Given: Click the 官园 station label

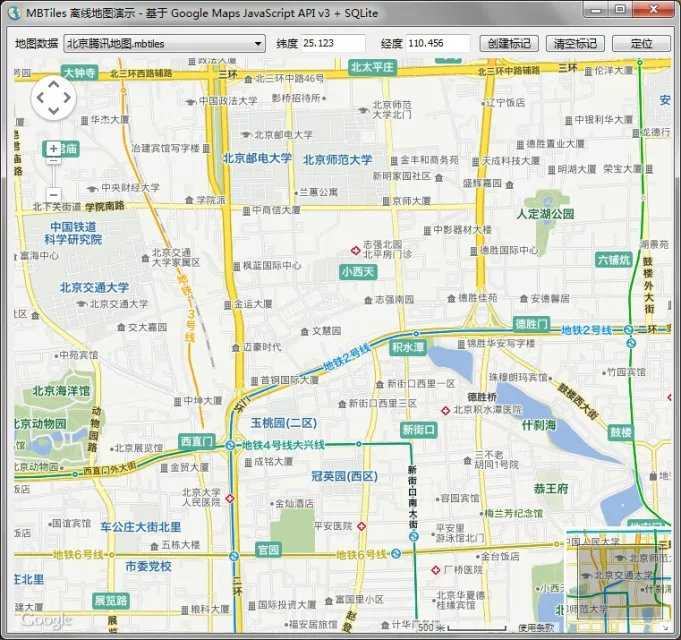Looking at the screenshot, I should click(268, 549).
